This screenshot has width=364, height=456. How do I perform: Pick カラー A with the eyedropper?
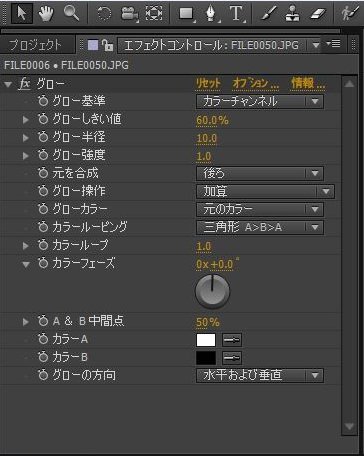[x=232, y=340]
